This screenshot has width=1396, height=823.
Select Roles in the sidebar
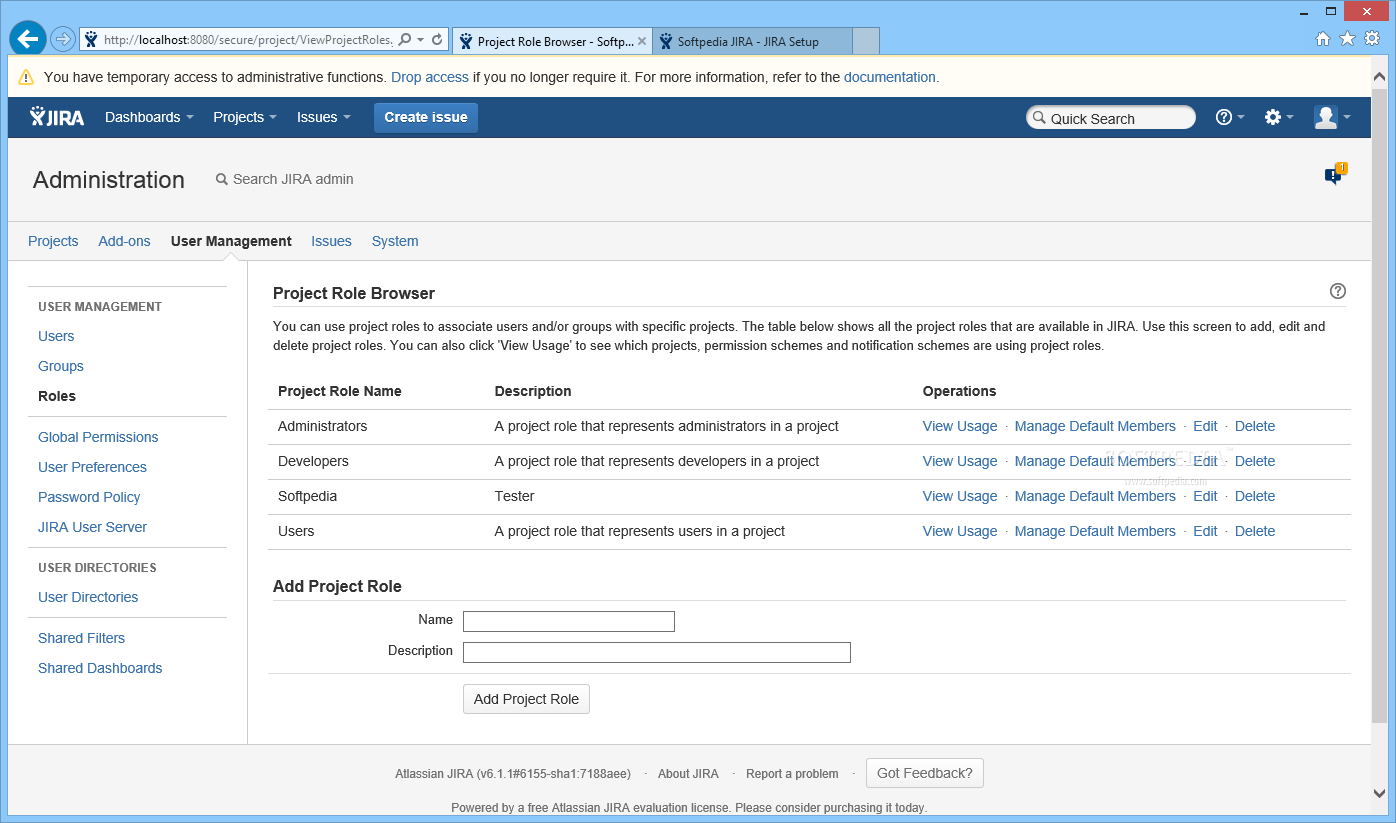[57, 396]
